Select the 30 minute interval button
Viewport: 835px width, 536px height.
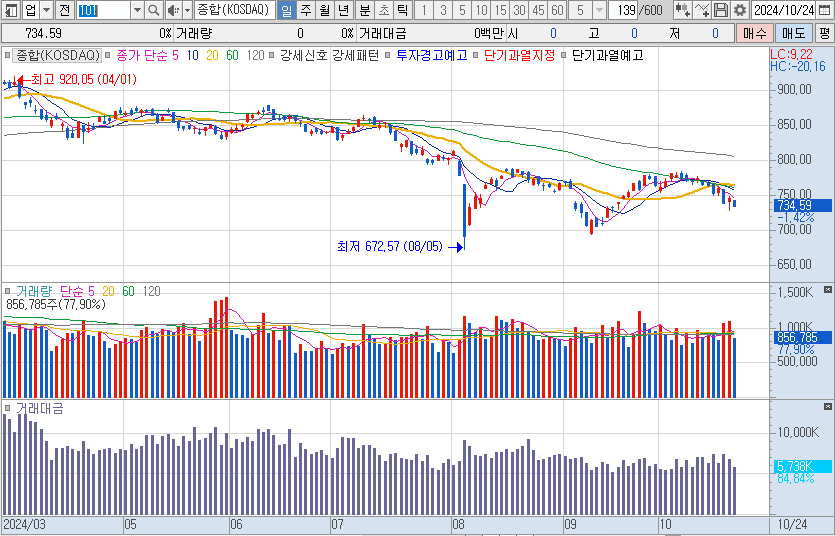[519, 10]
